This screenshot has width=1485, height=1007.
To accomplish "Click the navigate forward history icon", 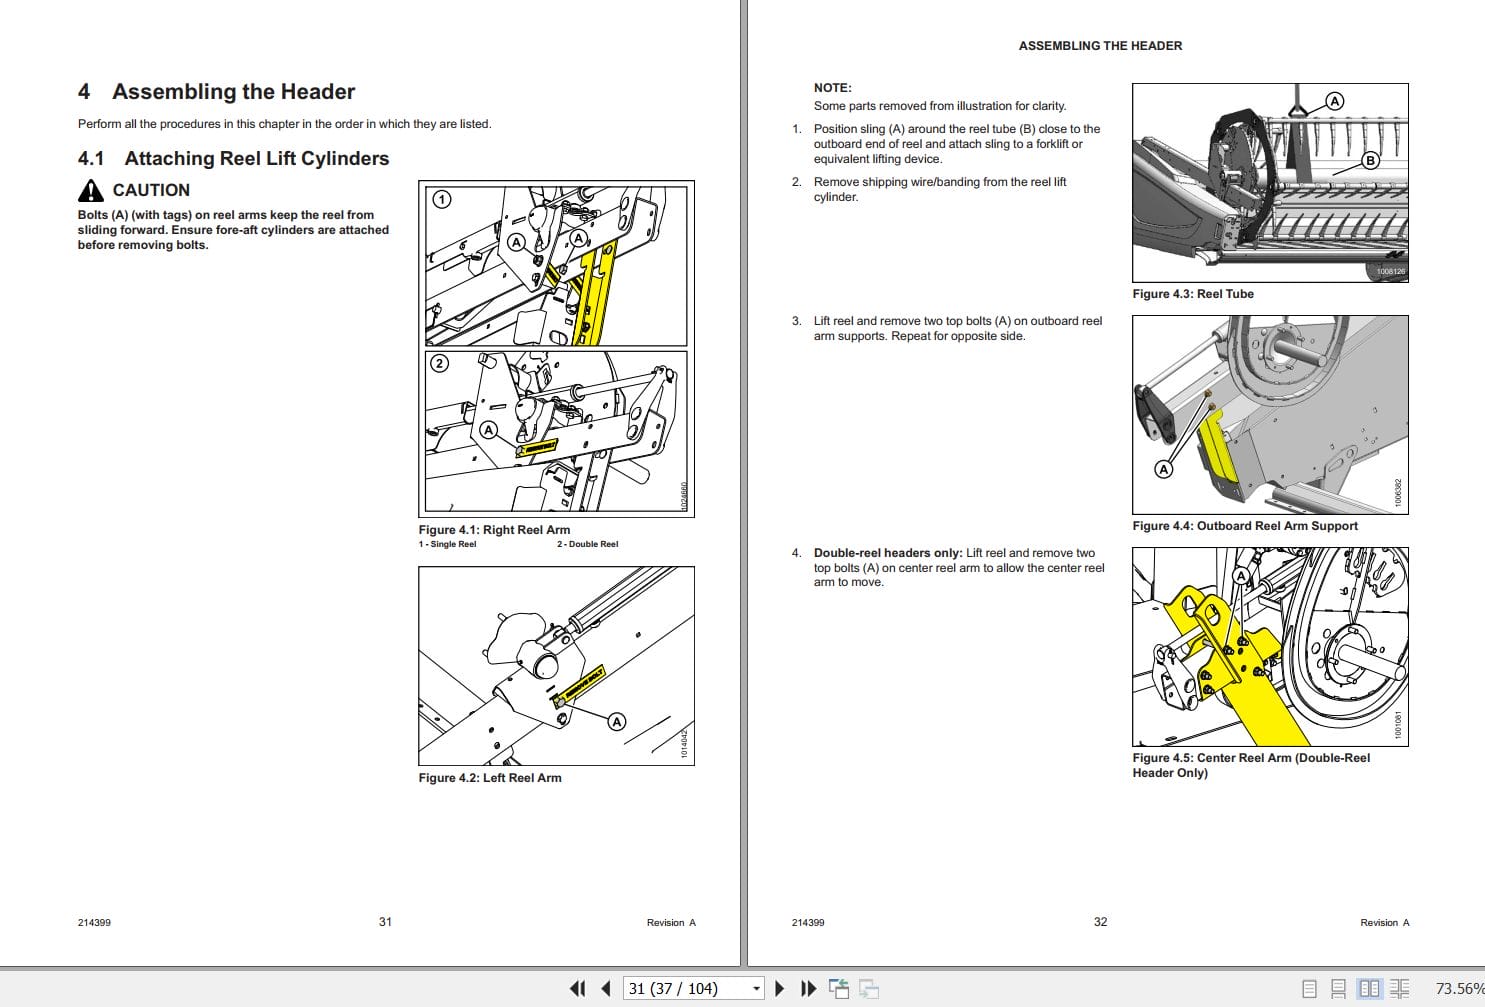I will (x=870, y=988).
